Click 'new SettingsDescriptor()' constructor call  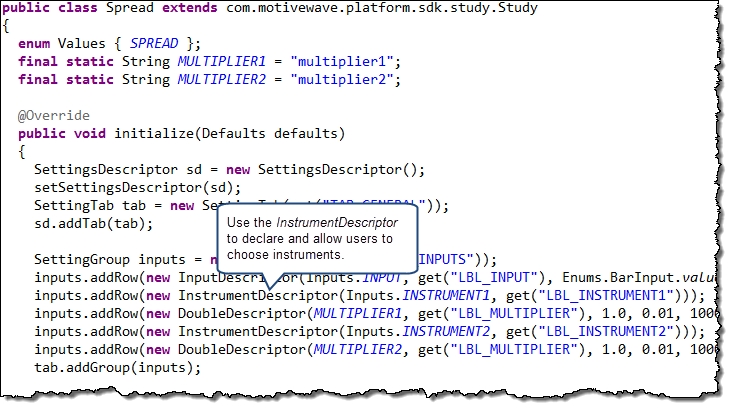(321, 169)
